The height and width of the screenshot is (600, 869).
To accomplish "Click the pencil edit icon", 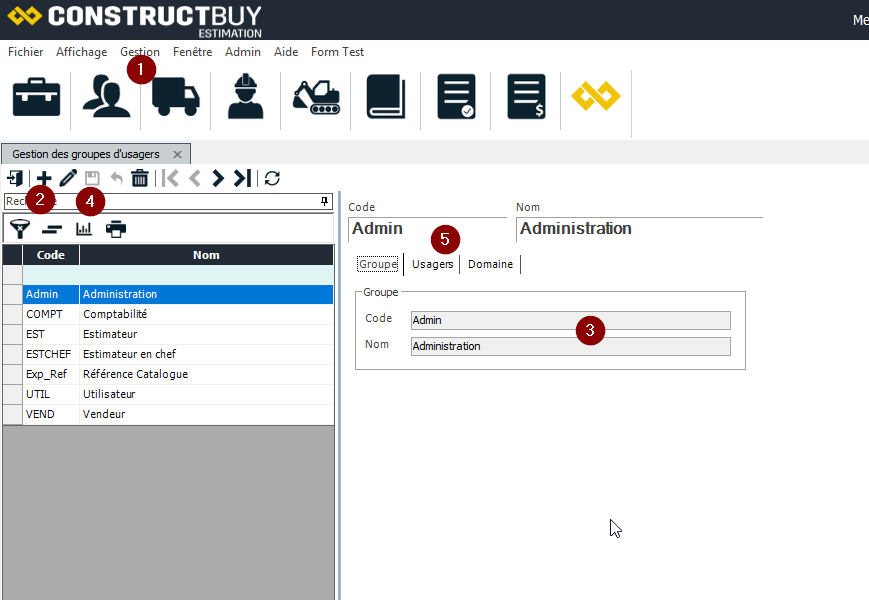I will [x=68, y=178].
